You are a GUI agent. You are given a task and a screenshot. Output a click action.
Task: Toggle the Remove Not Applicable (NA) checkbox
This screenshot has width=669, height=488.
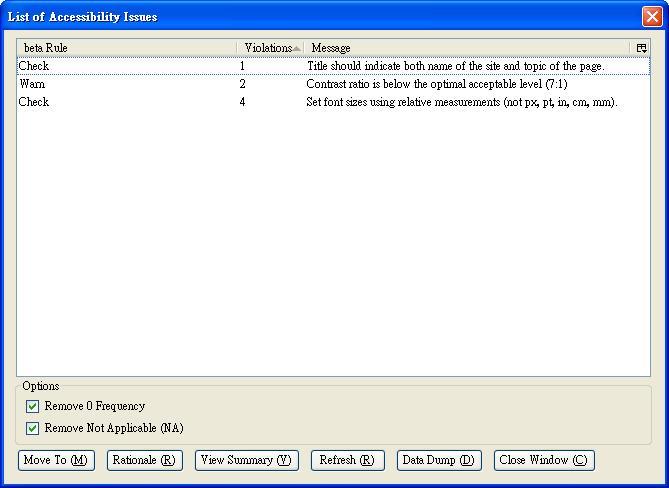(32, 428)
